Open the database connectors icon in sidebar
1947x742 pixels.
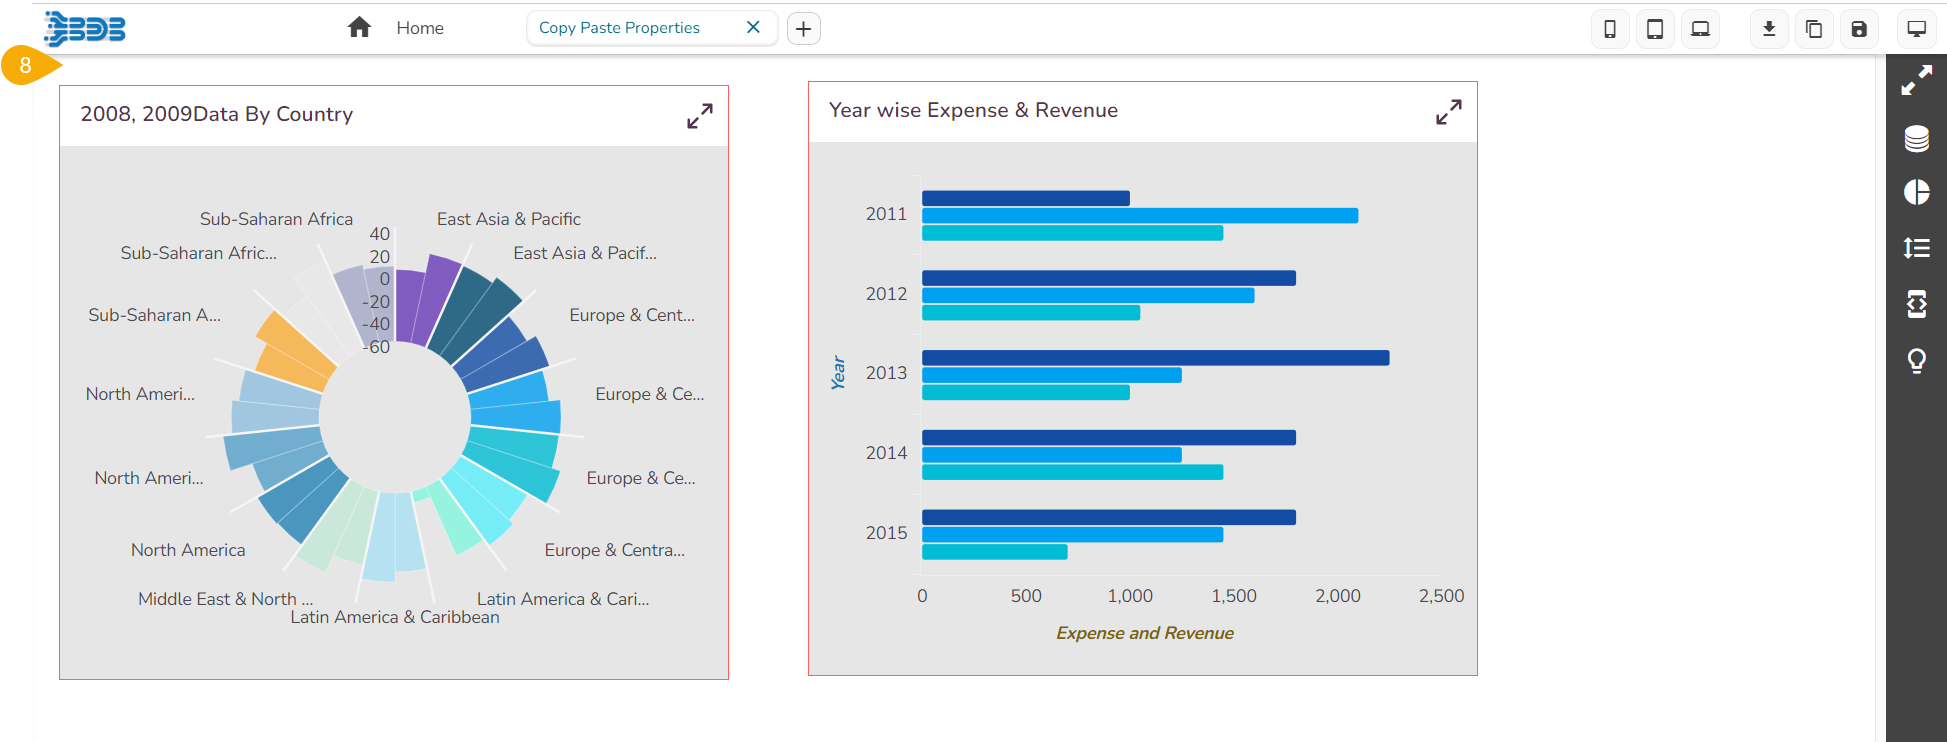click(1916, 139)
